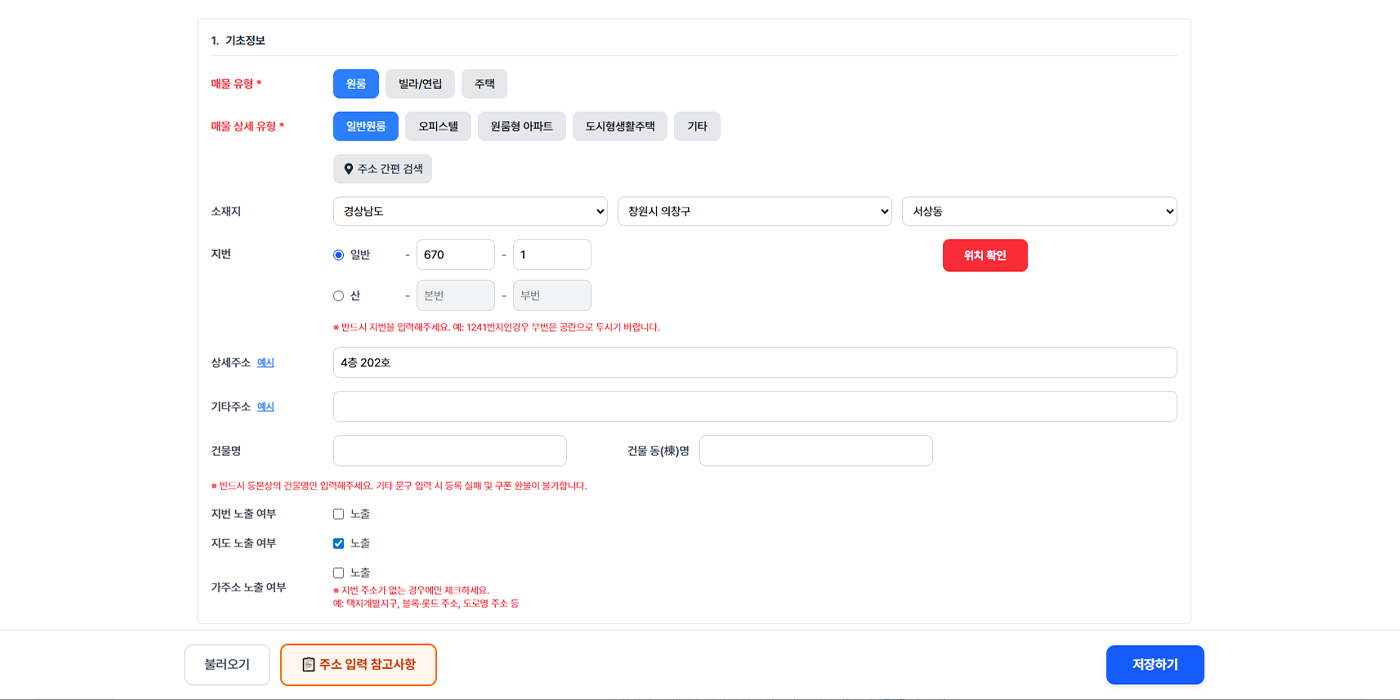Uncheck 지도 노출 여부 checkbox
Viewport: 1400px width, 700px height.
[338, 543]
